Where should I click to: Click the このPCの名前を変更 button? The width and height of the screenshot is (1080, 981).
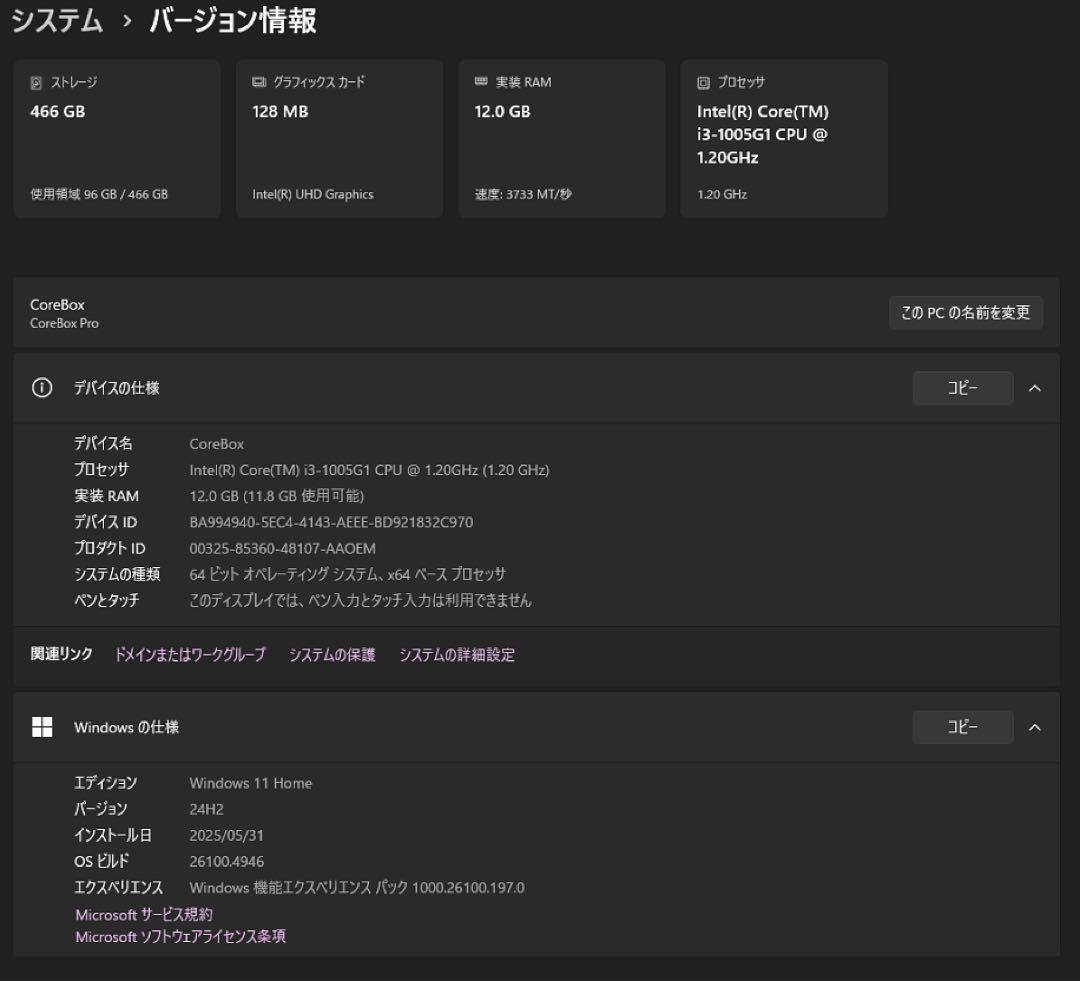click(x=966, y=312)
